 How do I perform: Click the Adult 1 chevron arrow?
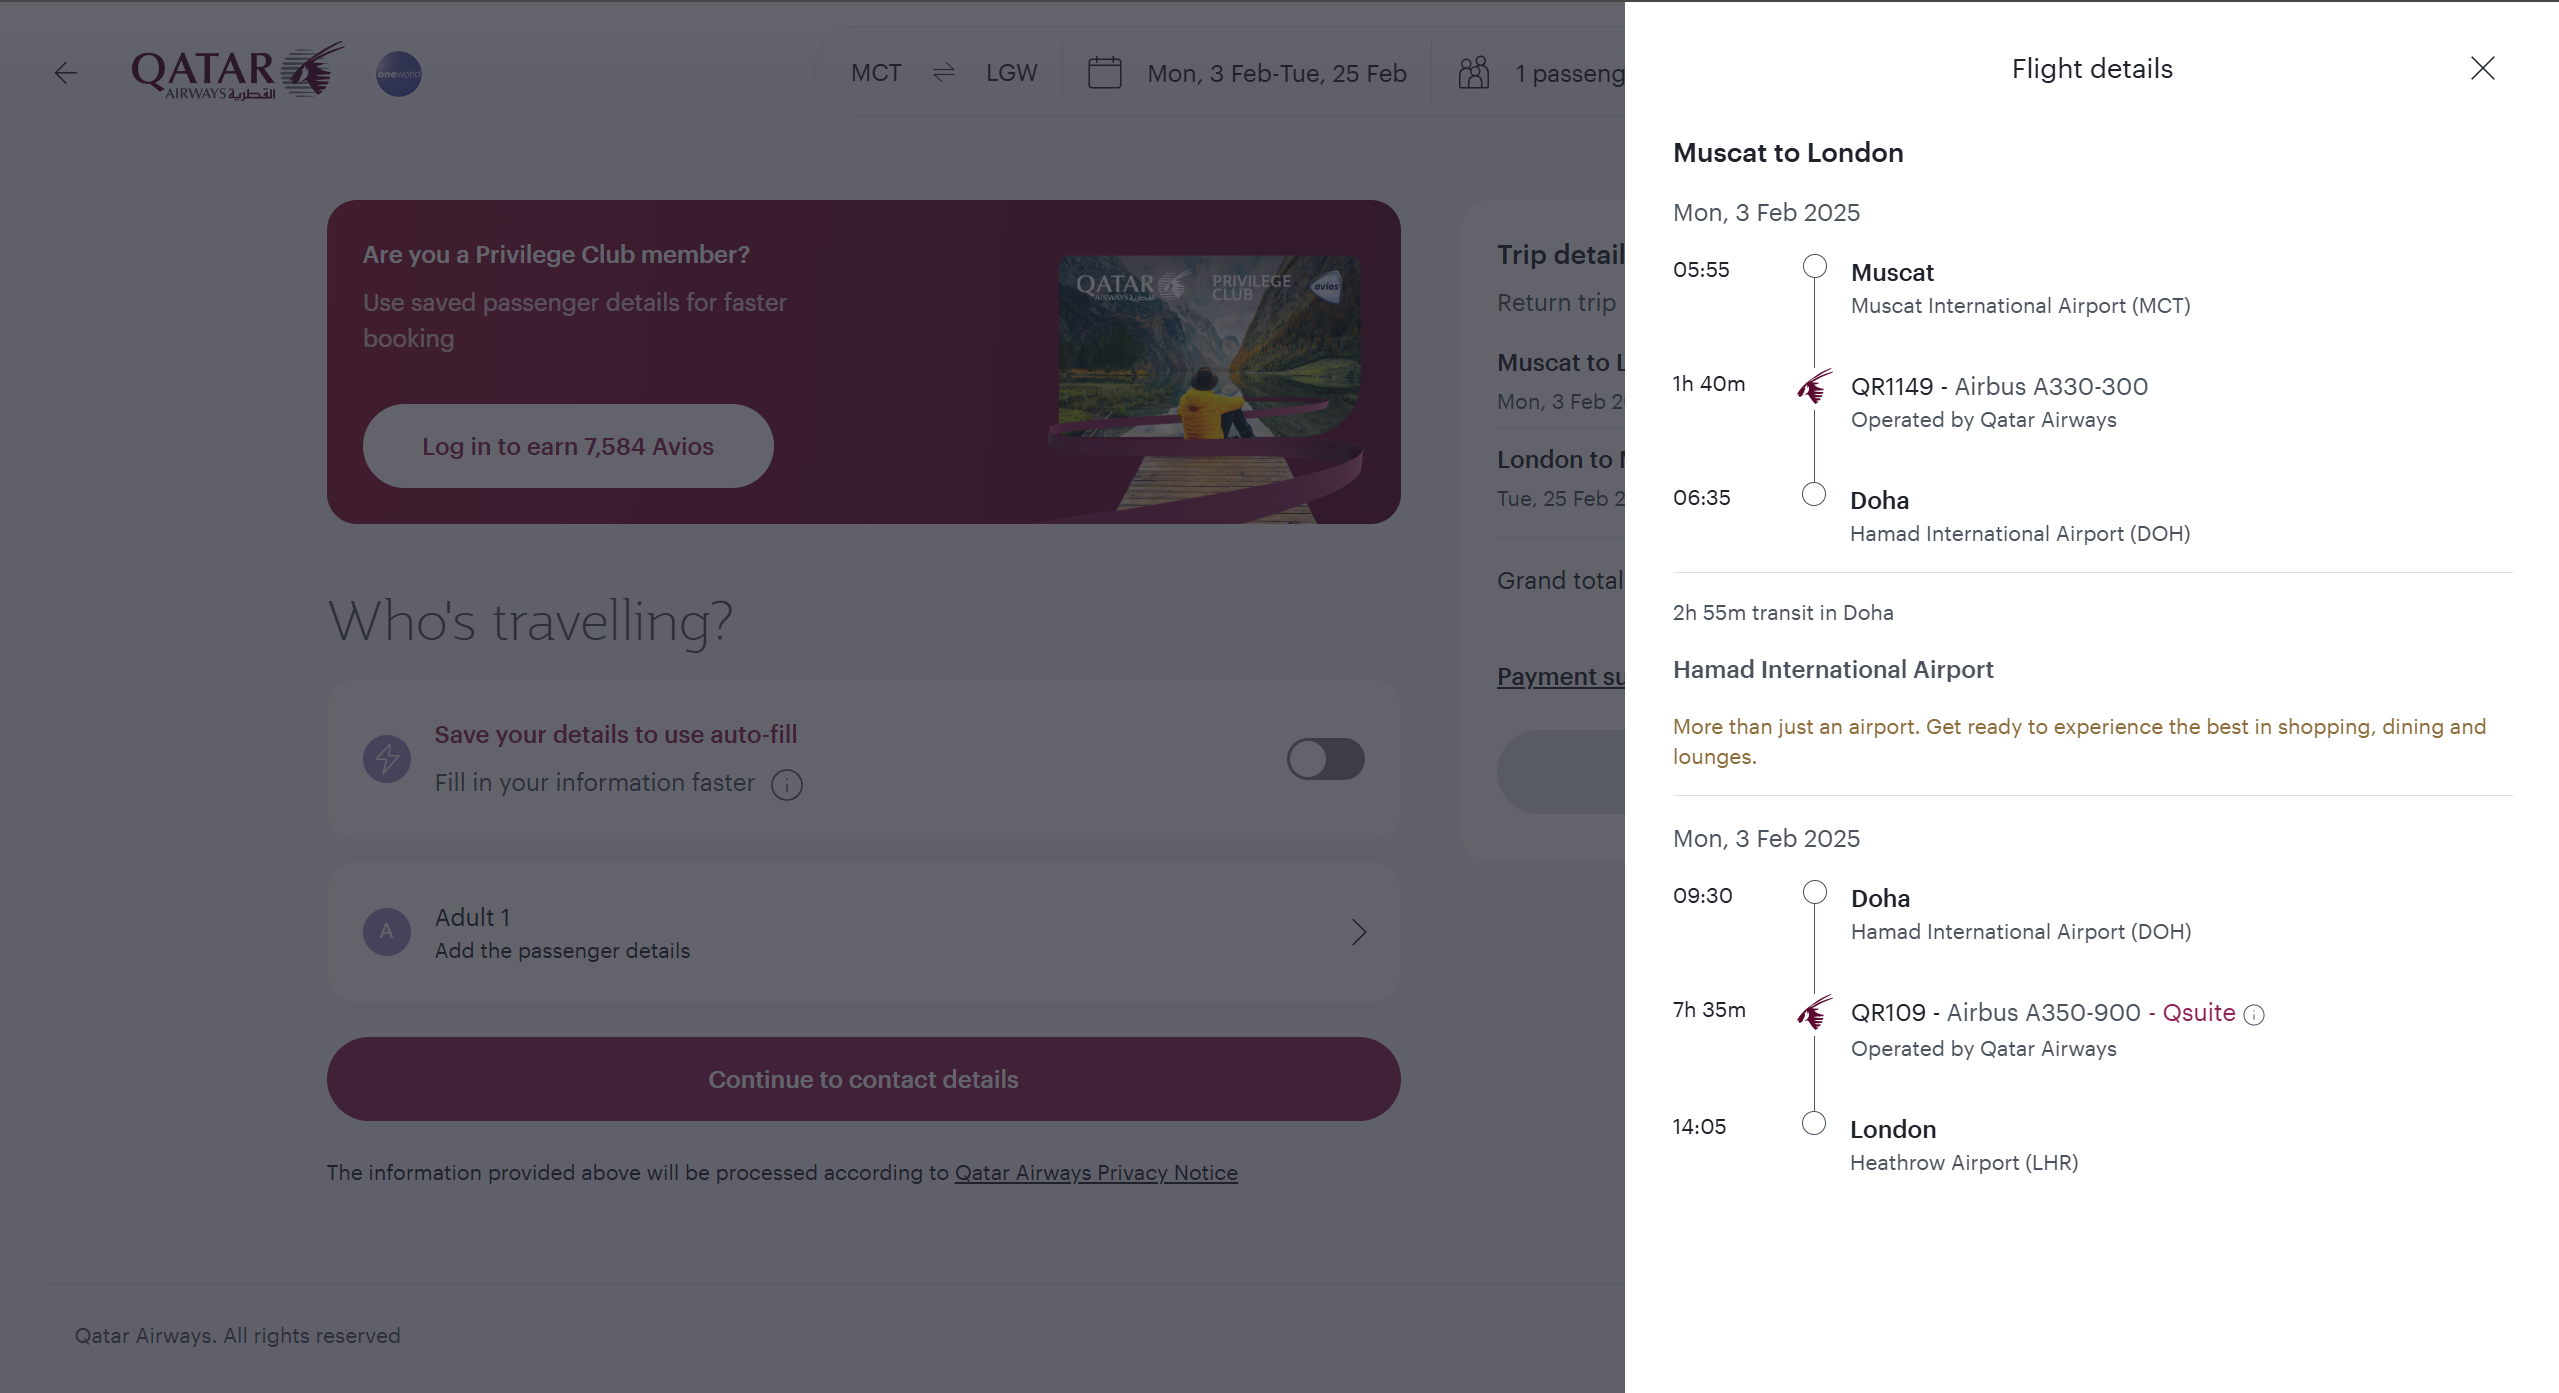click(1358, 933)
